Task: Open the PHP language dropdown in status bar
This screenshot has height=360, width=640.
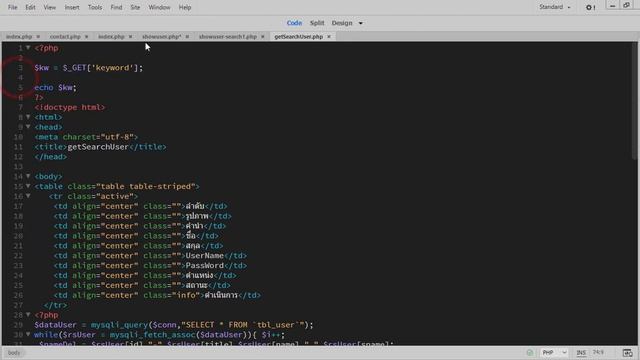Action: point(554,353)
